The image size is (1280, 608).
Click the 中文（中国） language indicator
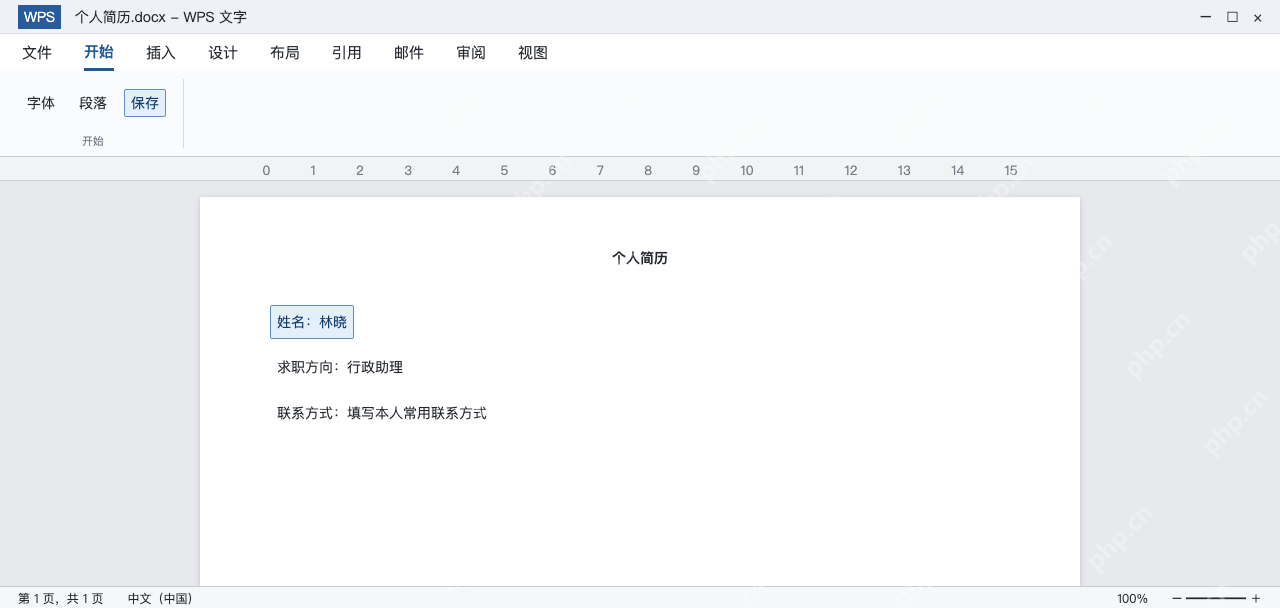click(x=160, y=598)
